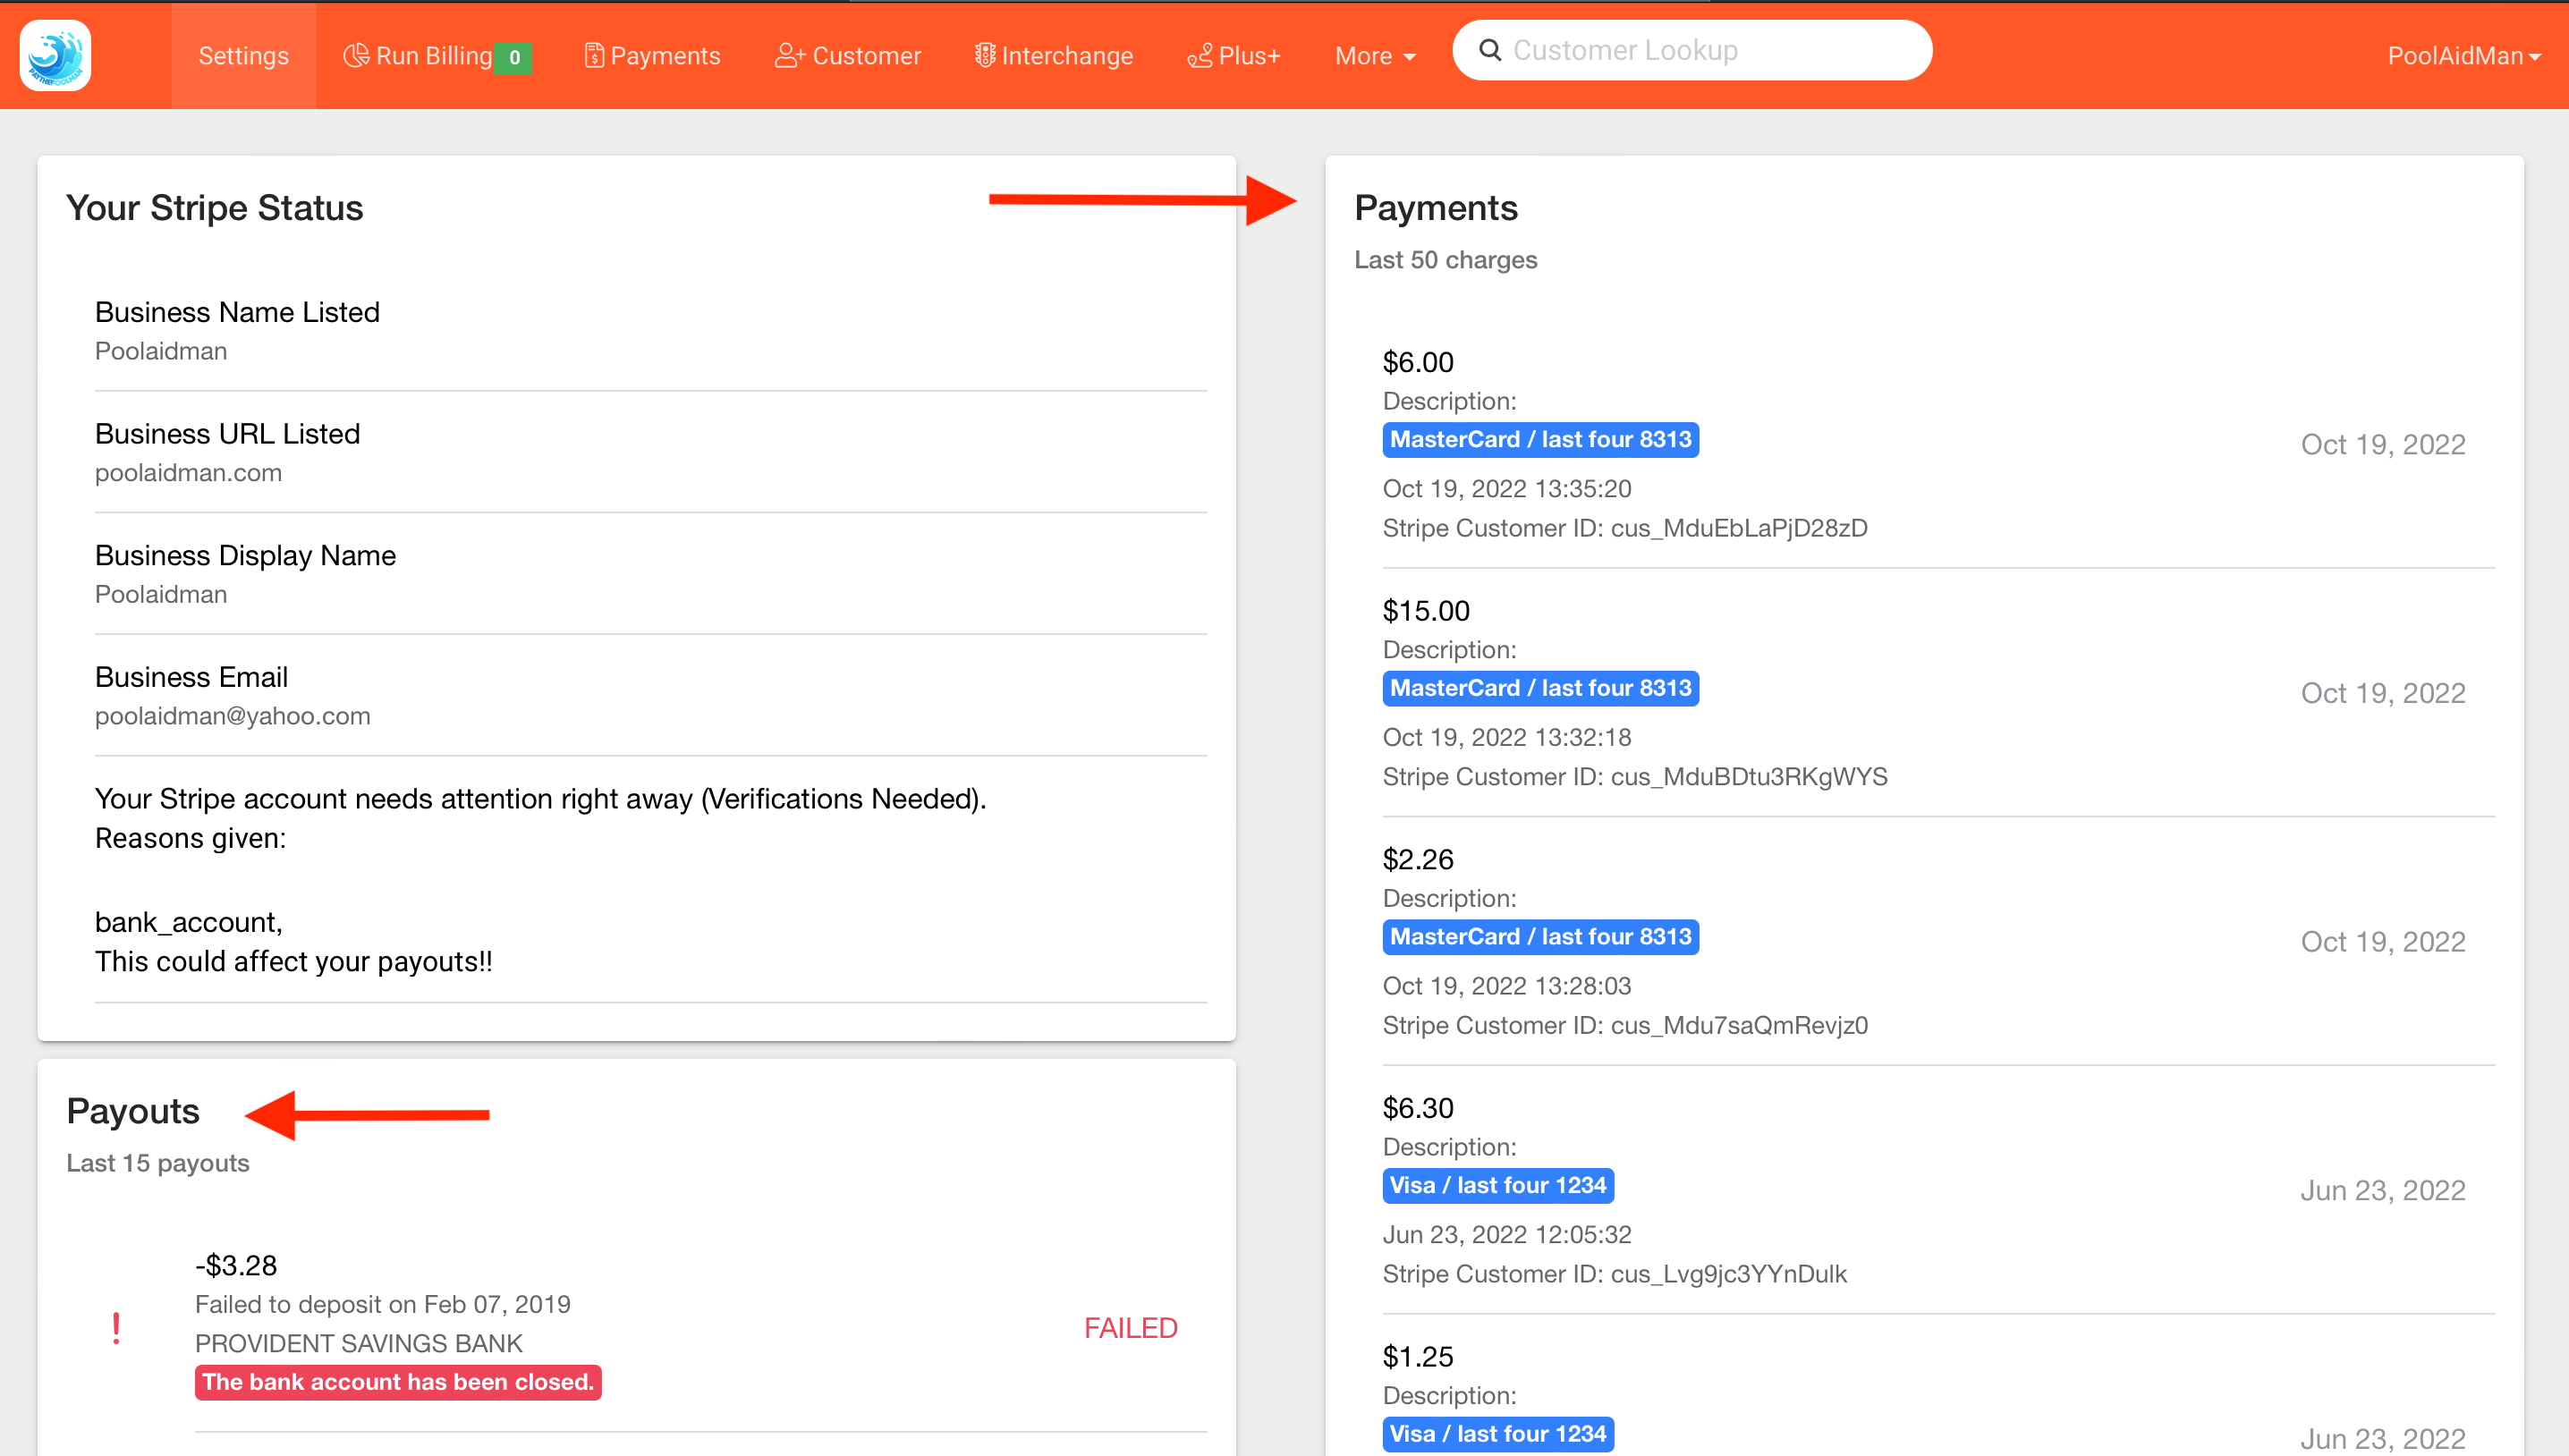The height and width of the screenshot is (1456, 2569).
Task: Click the Interchange navbar icon
Action: click(985, 55)
